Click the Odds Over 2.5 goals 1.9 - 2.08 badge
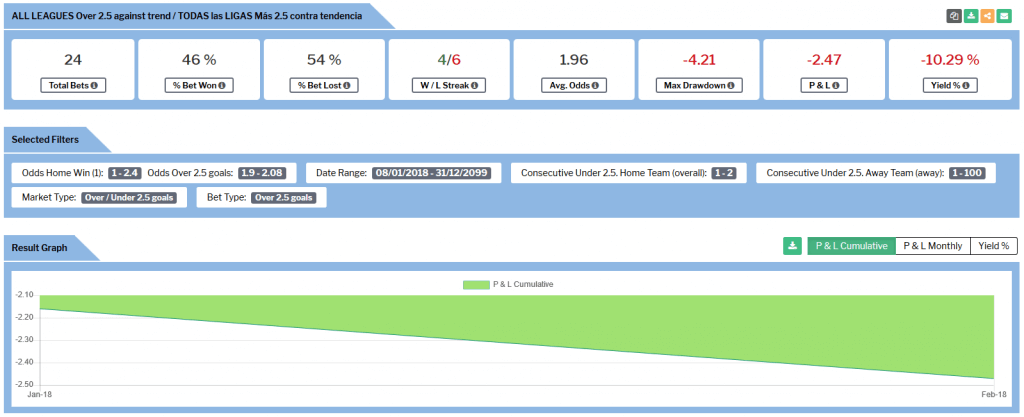Image resolution: width=1024 pixels, height=417 pixels. coord(264,174)
